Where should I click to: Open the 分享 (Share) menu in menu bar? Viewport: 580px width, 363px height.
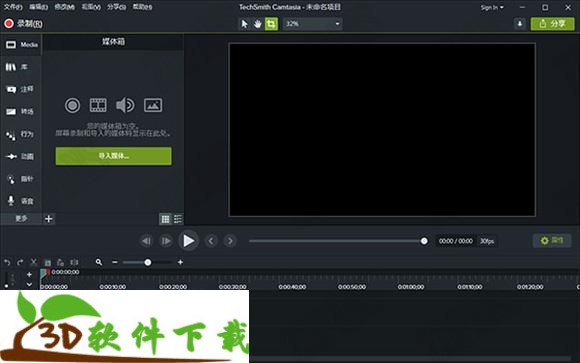(x=117, y=7)
